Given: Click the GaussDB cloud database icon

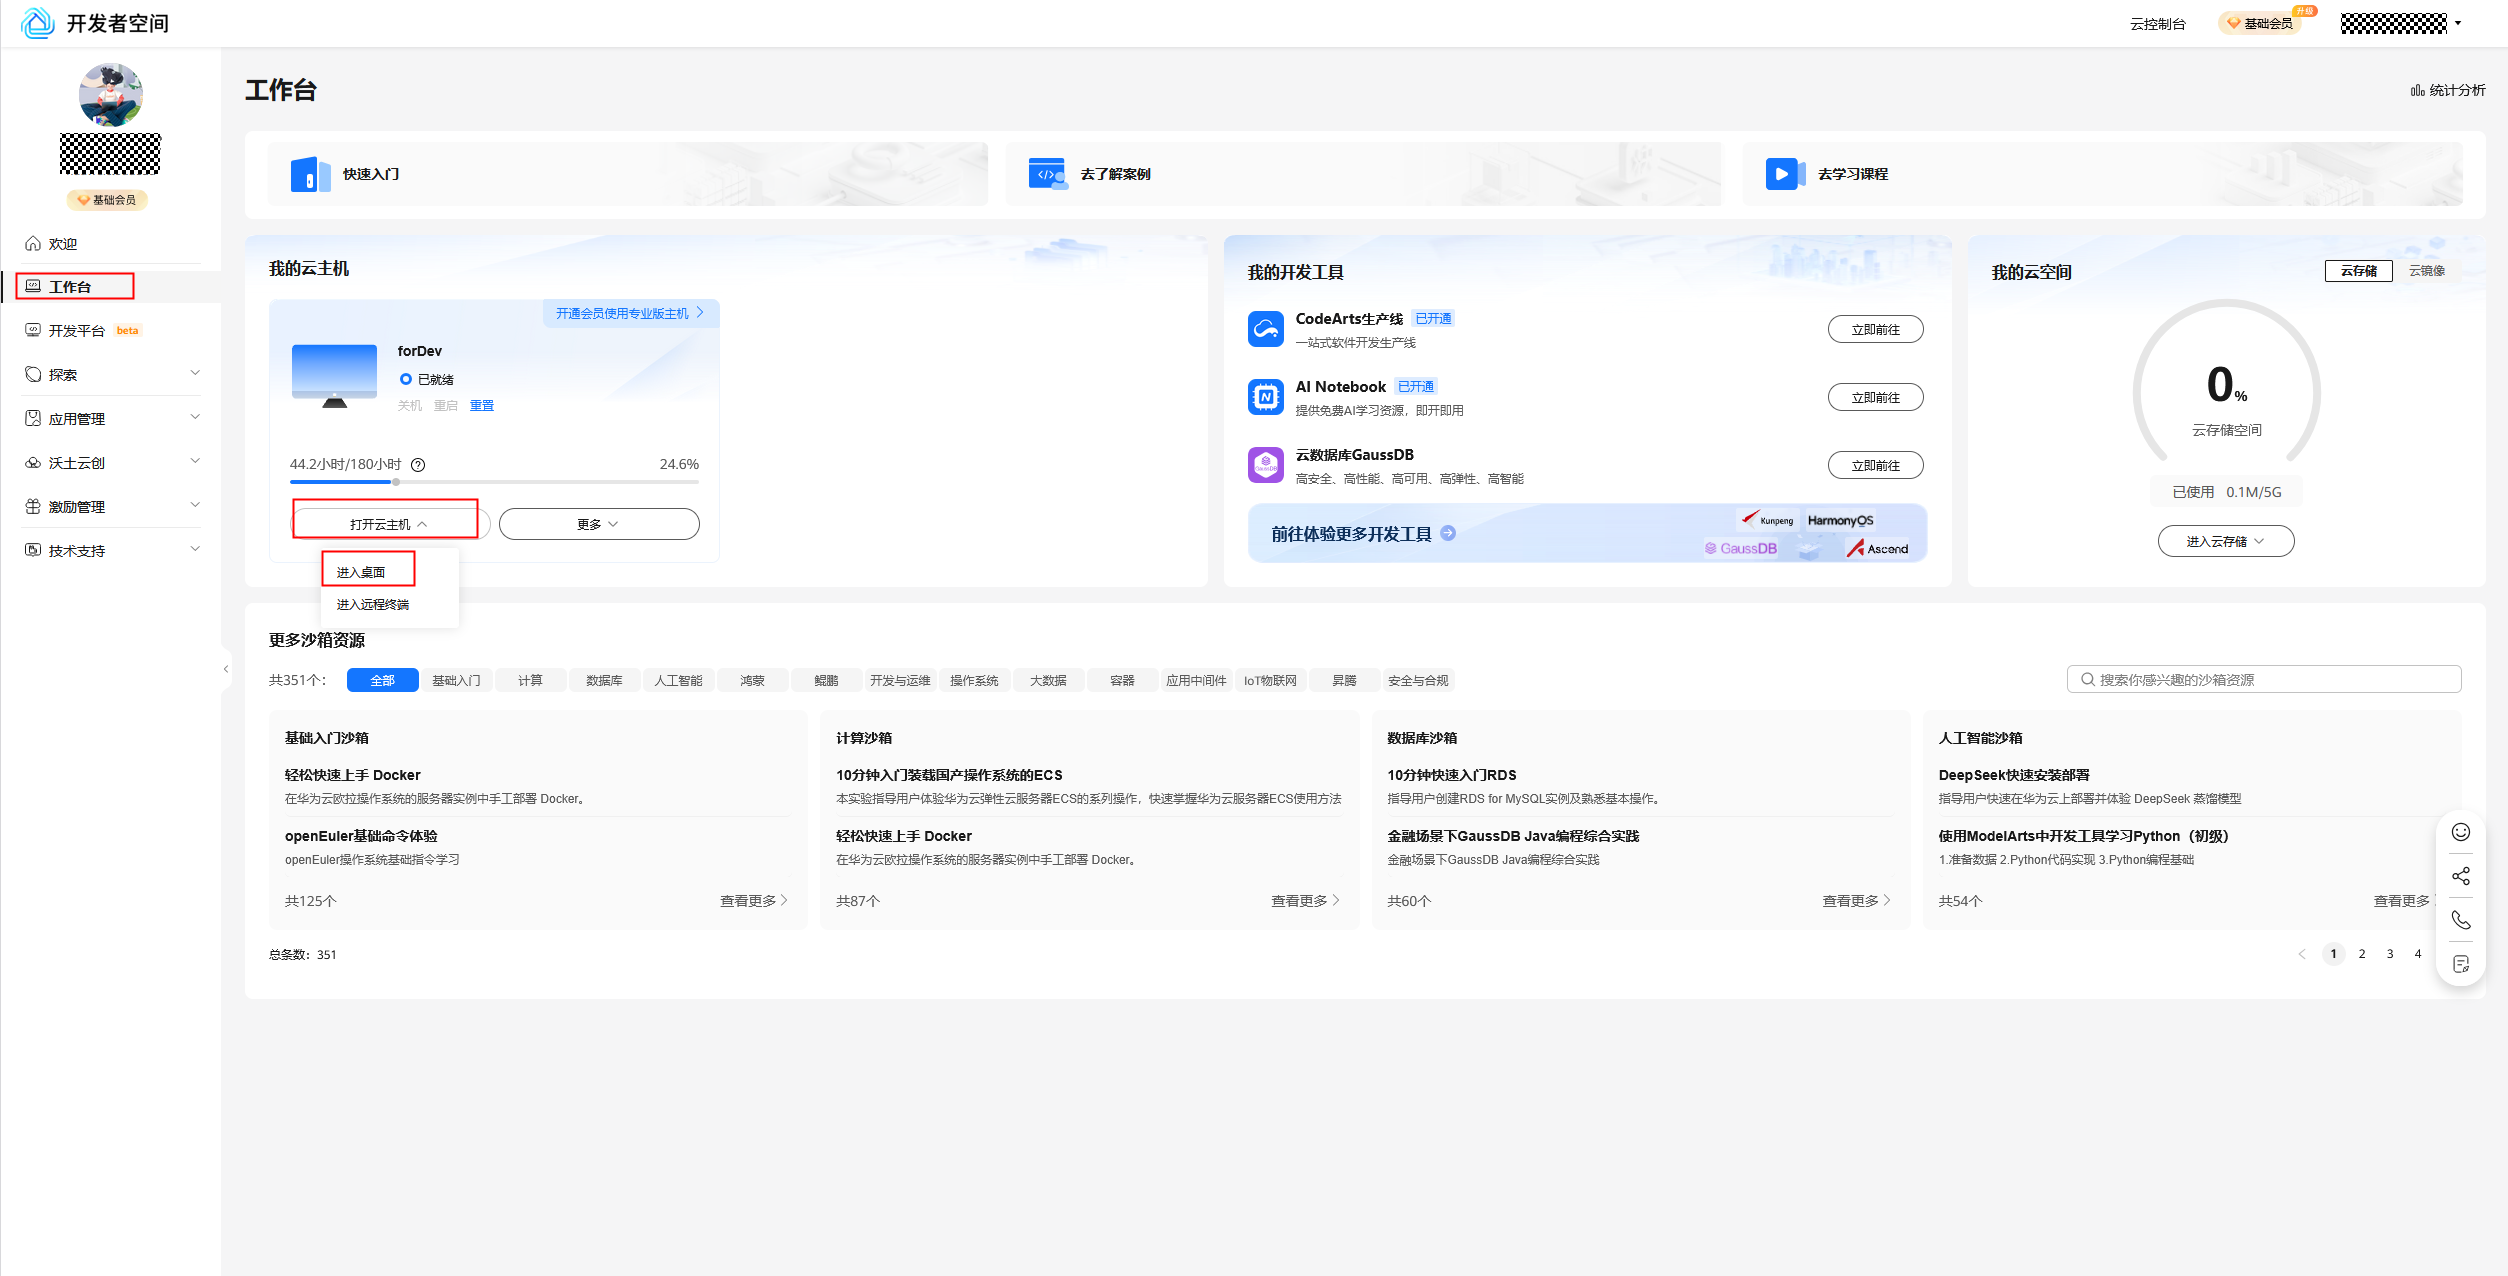Looking at the screenshot, I should pos(1265,465).
